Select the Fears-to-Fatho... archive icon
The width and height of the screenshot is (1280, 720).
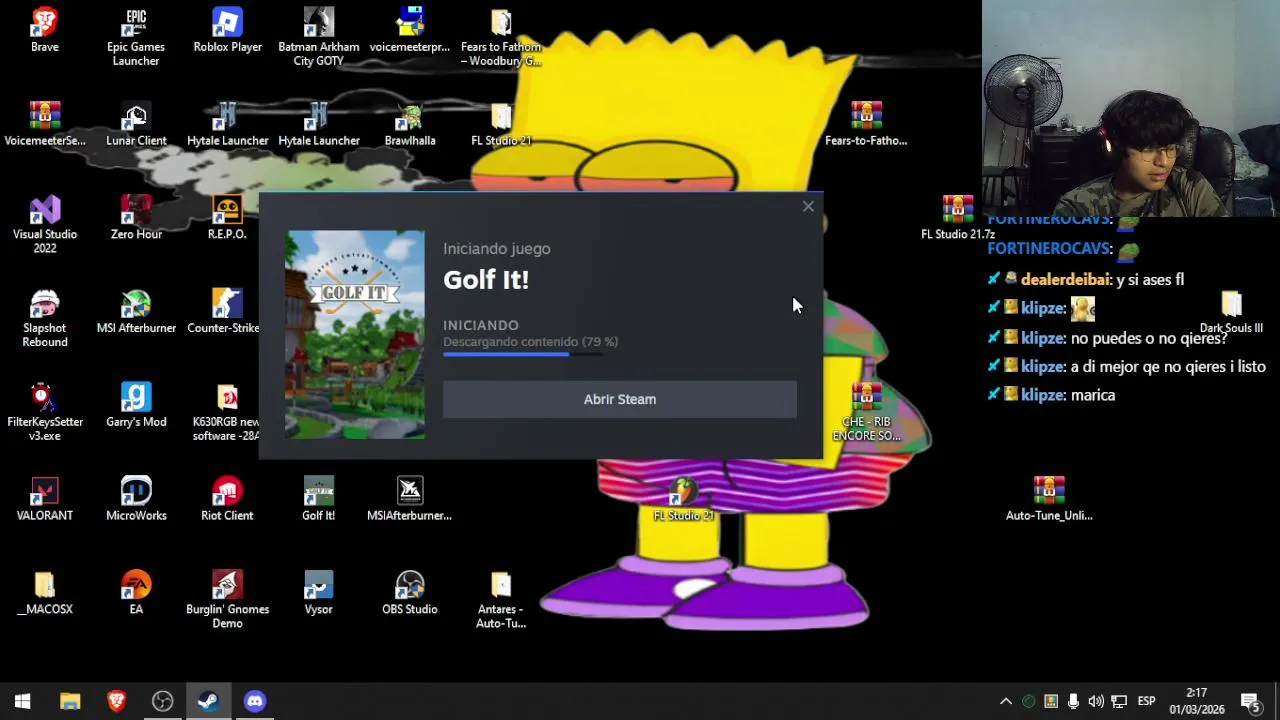866,125
